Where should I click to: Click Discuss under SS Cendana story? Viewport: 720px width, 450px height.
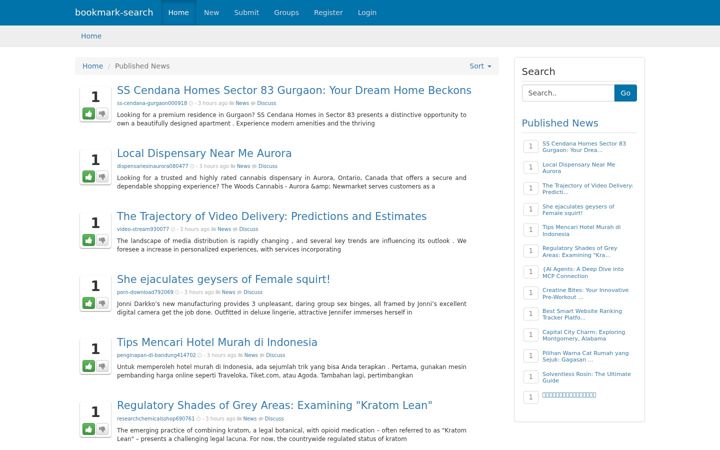point(266,103)
